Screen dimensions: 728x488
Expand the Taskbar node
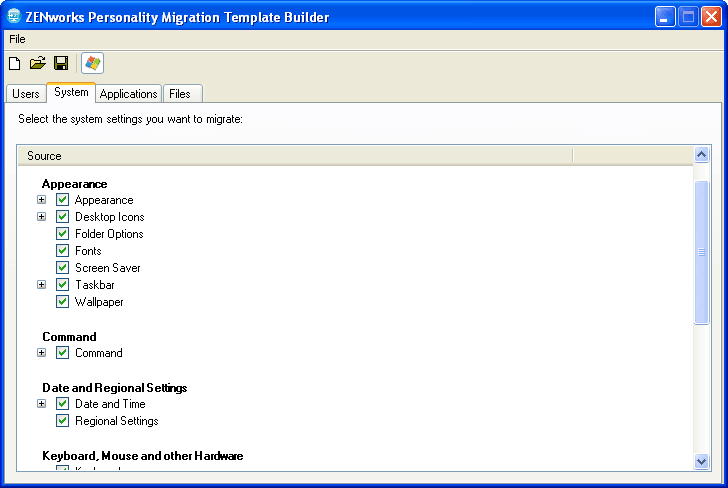42,285
